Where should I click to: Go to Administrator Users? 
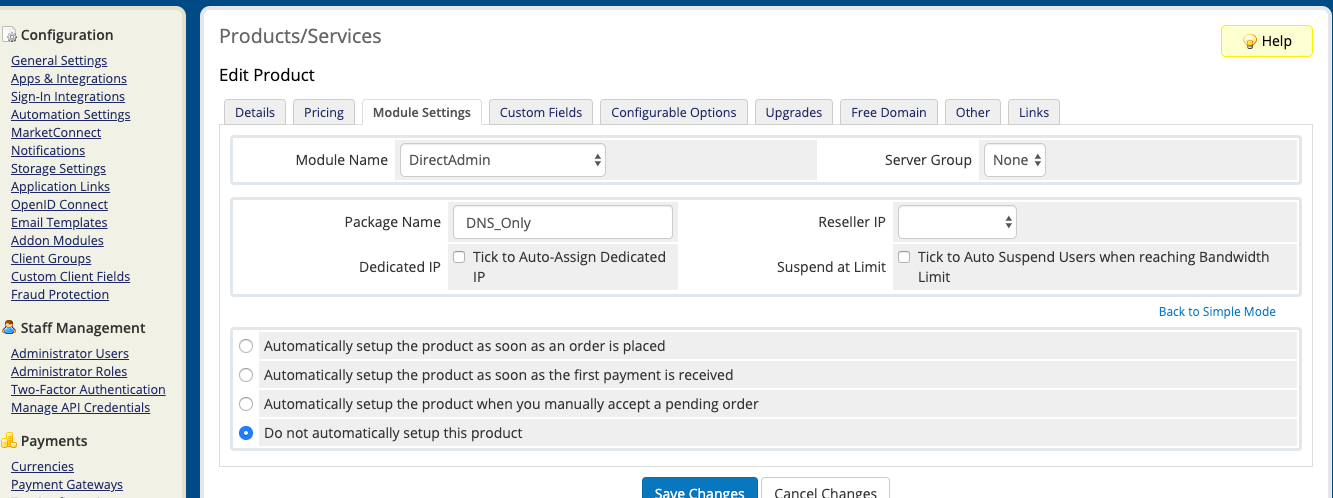pyautogui.click(x=70, y=354)
